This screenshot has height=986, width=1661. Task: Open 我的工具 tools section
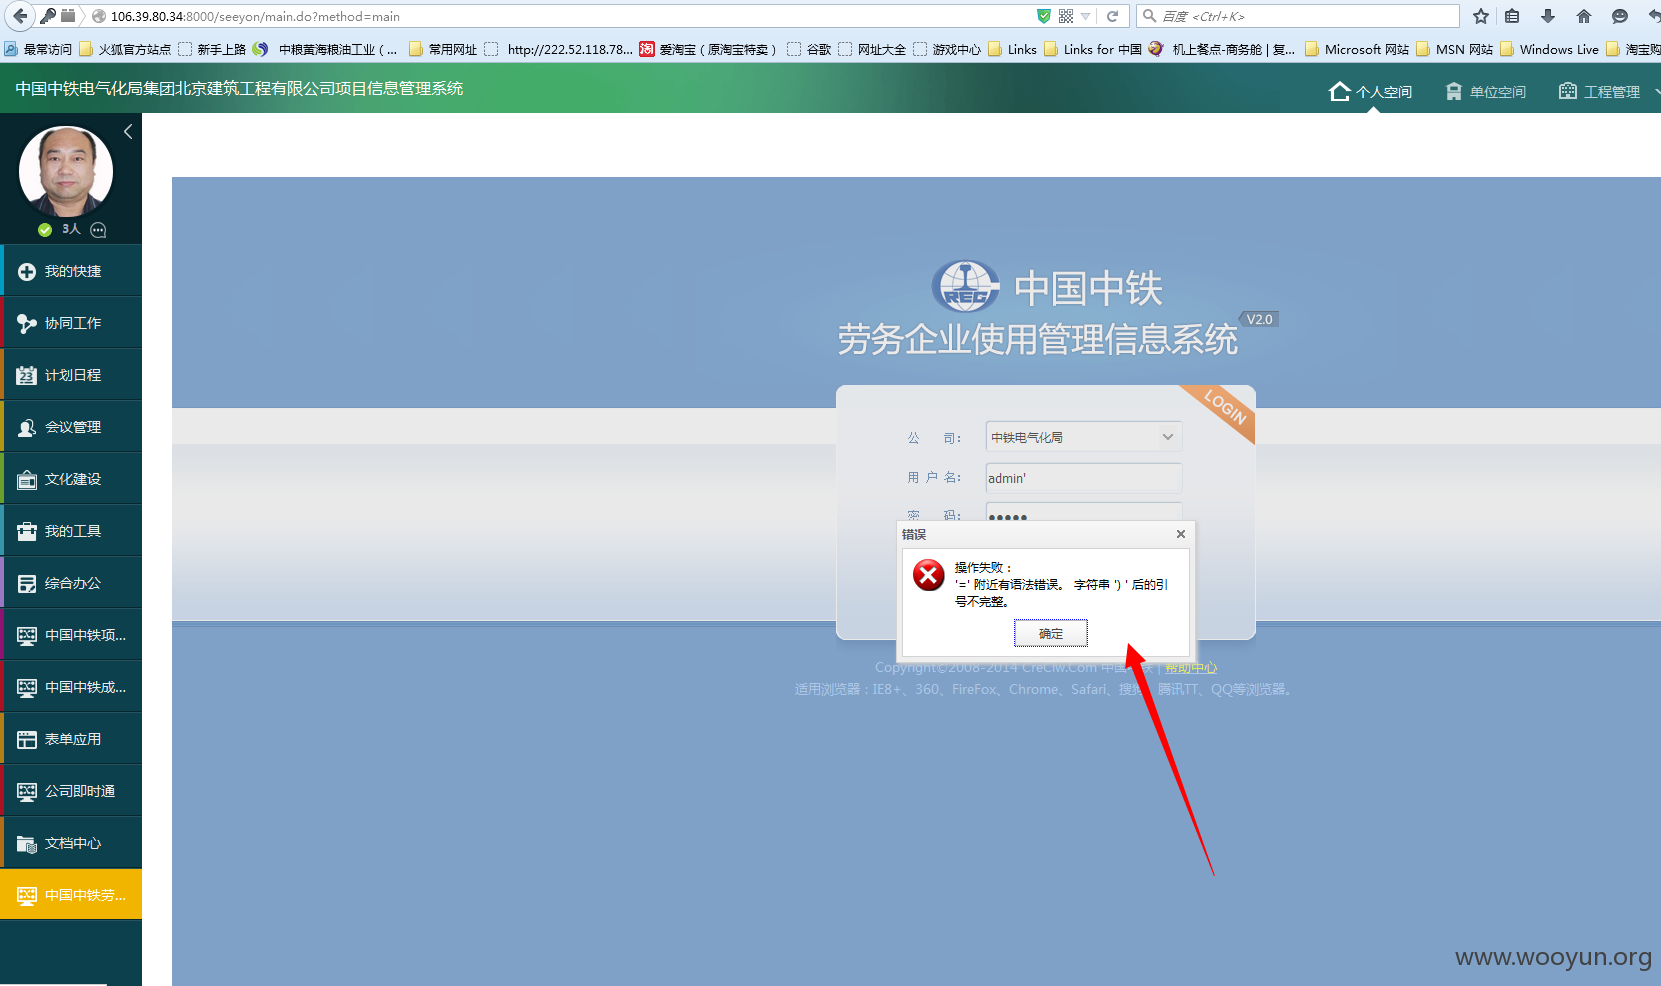coord(71,531)
